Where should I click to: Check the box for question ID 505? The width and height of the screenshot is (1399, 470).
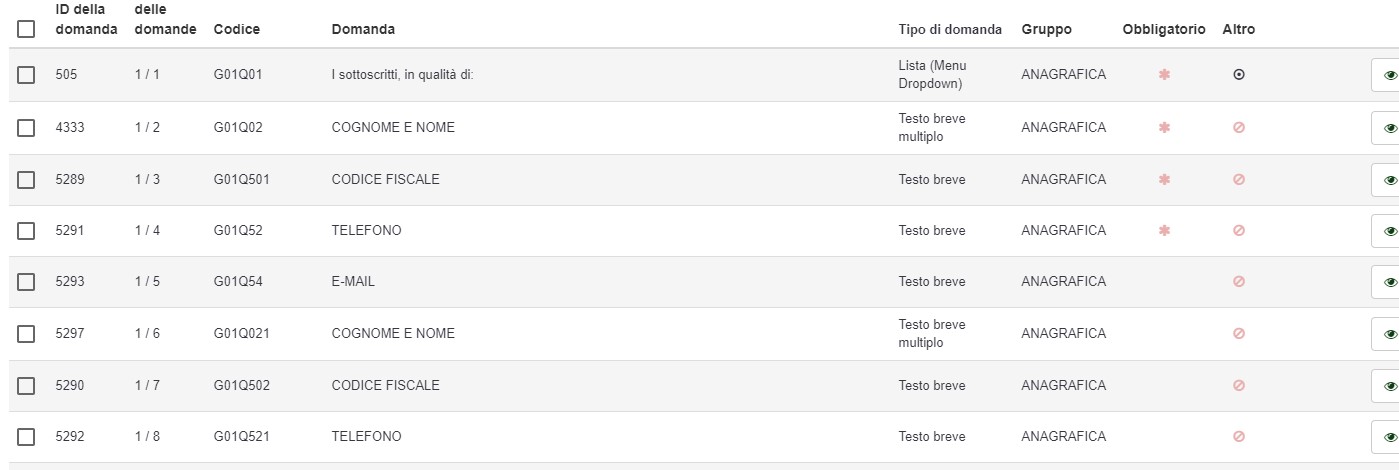(26, 75)
